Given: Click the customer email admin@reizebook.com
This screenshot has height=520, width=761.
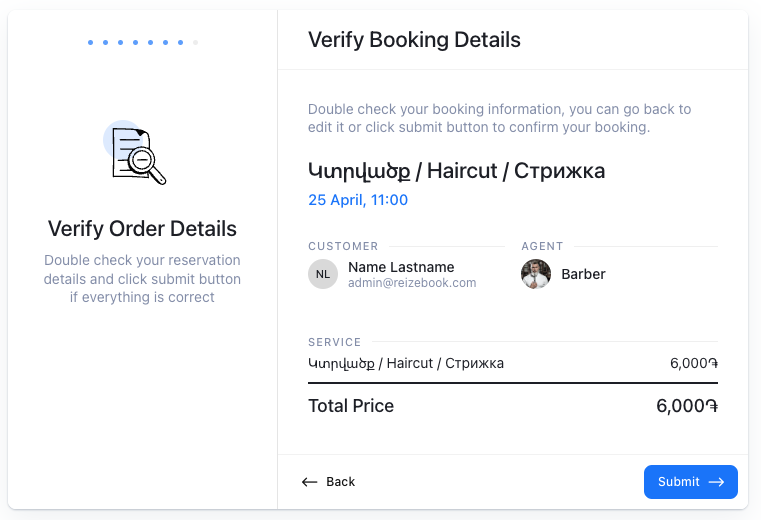Looking at the screenshot, I should pyautogui.click(x=412, y=283).
